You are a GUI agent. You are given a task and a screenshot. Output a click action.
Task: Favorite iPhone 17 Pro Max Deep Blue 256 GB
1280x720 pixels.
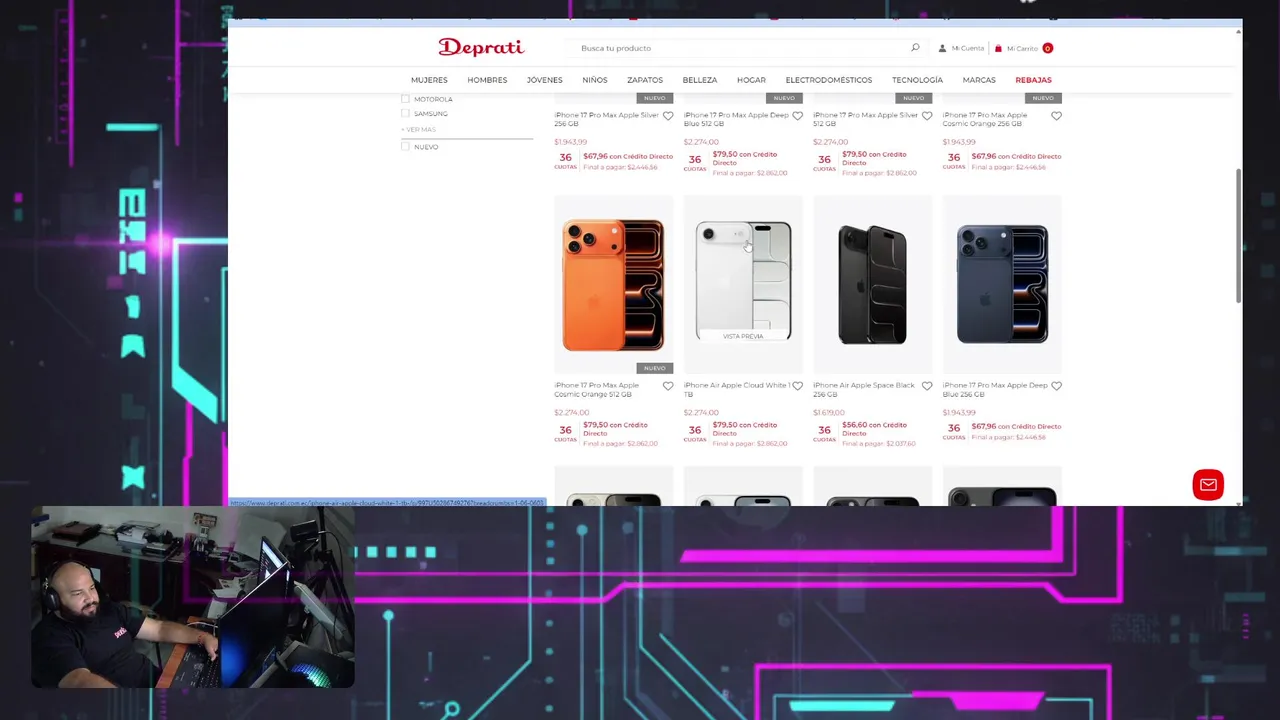1056,386
